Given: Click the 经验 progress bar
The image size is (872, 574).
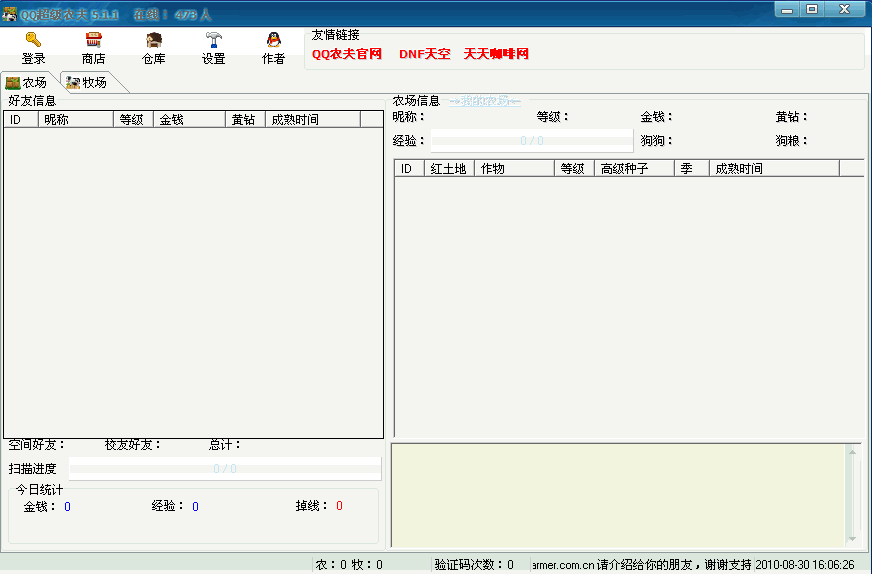Looking at the screenshot, I should coord(531,141).
